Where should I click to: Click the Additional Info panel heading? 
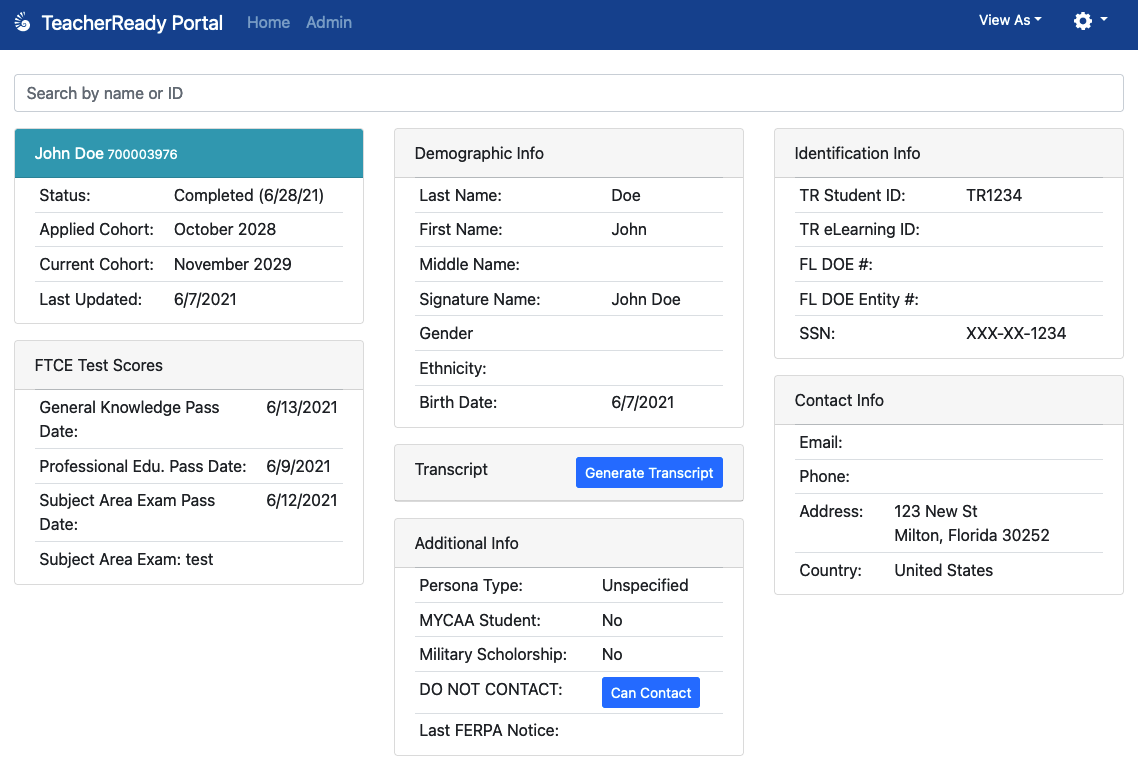(x=467, y=543)
